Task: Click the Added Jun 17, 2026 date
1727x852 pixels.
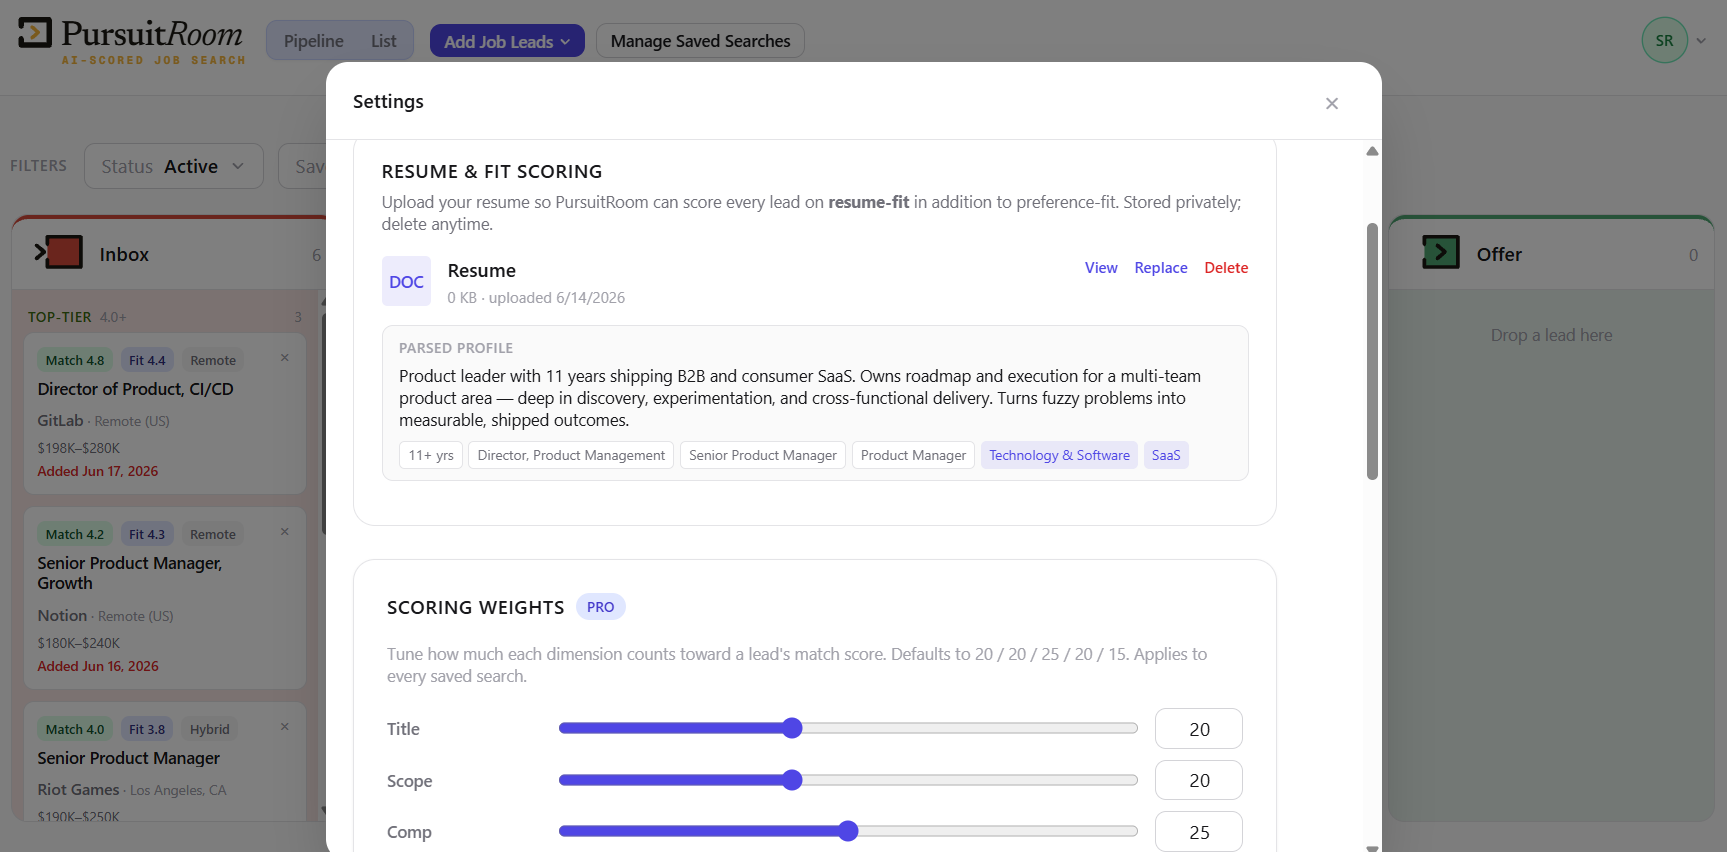Action: coord(98,471)
